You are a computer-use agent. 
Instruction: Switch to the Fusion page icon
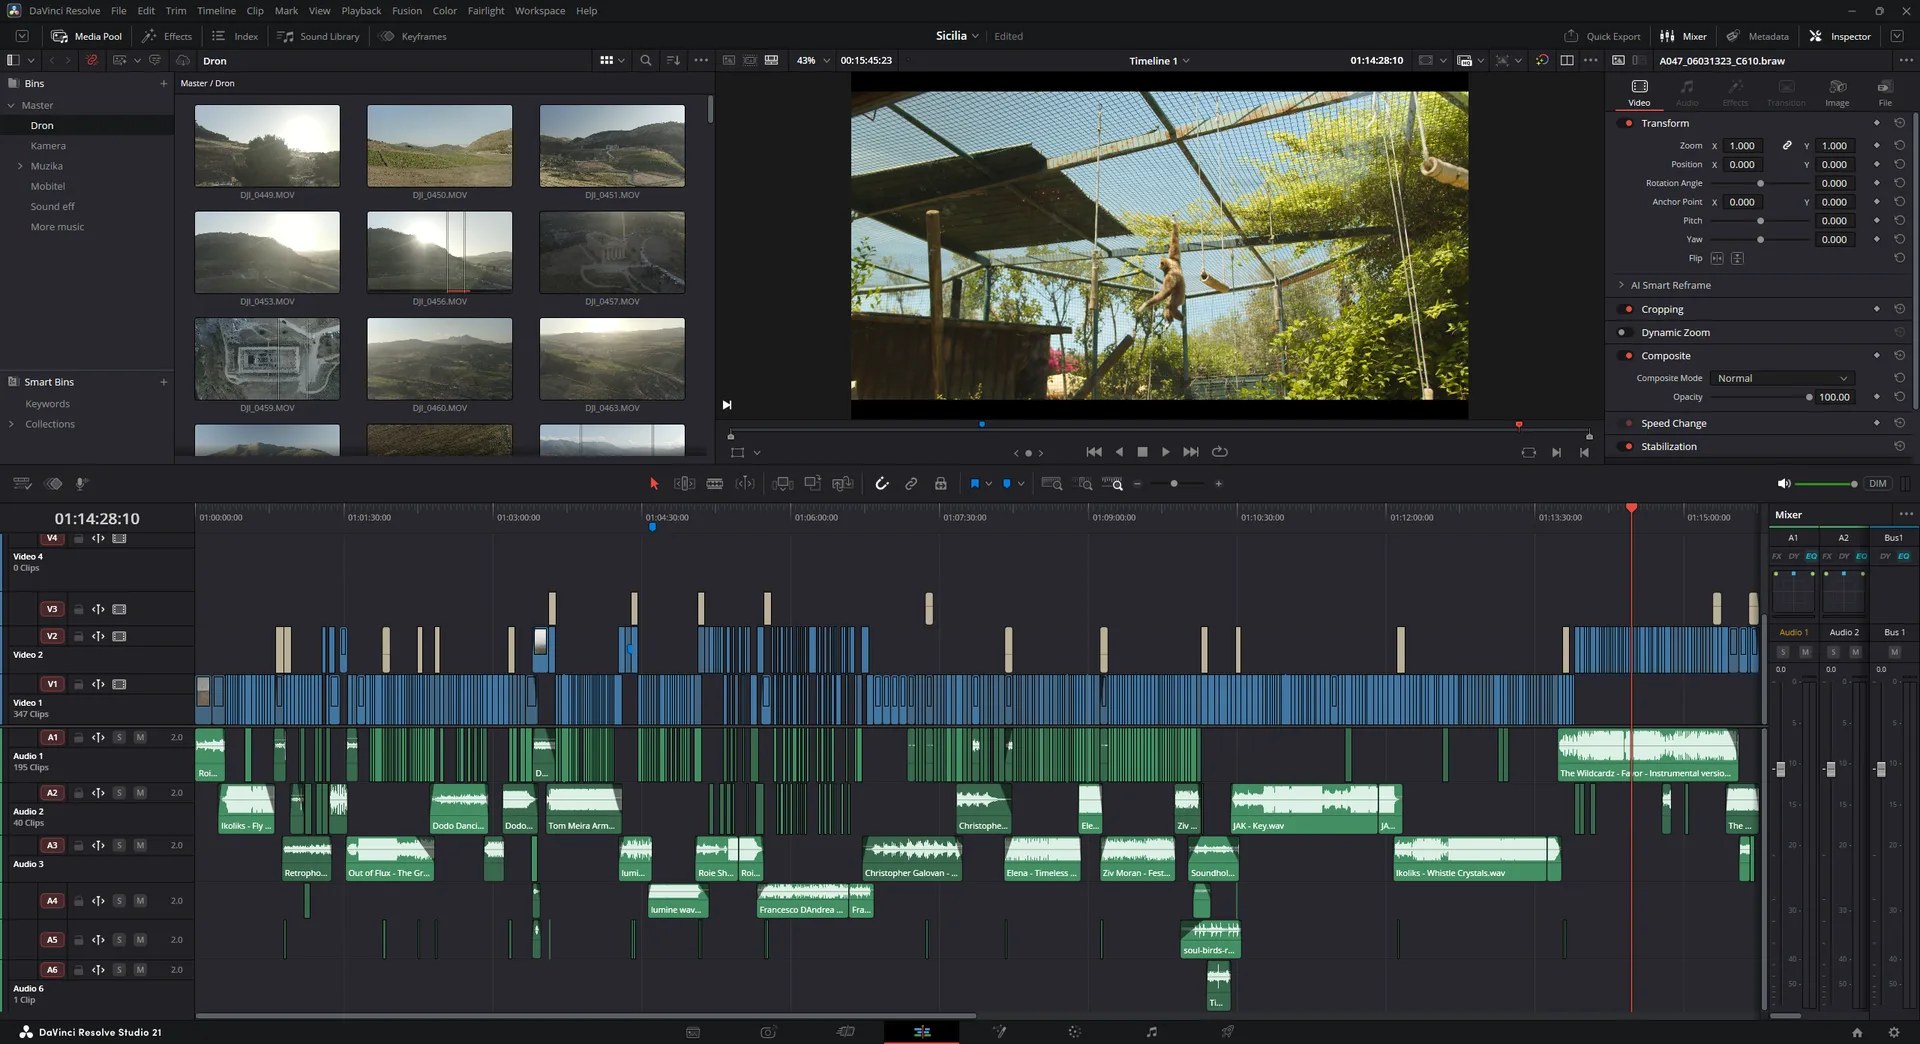point(999,1032)
